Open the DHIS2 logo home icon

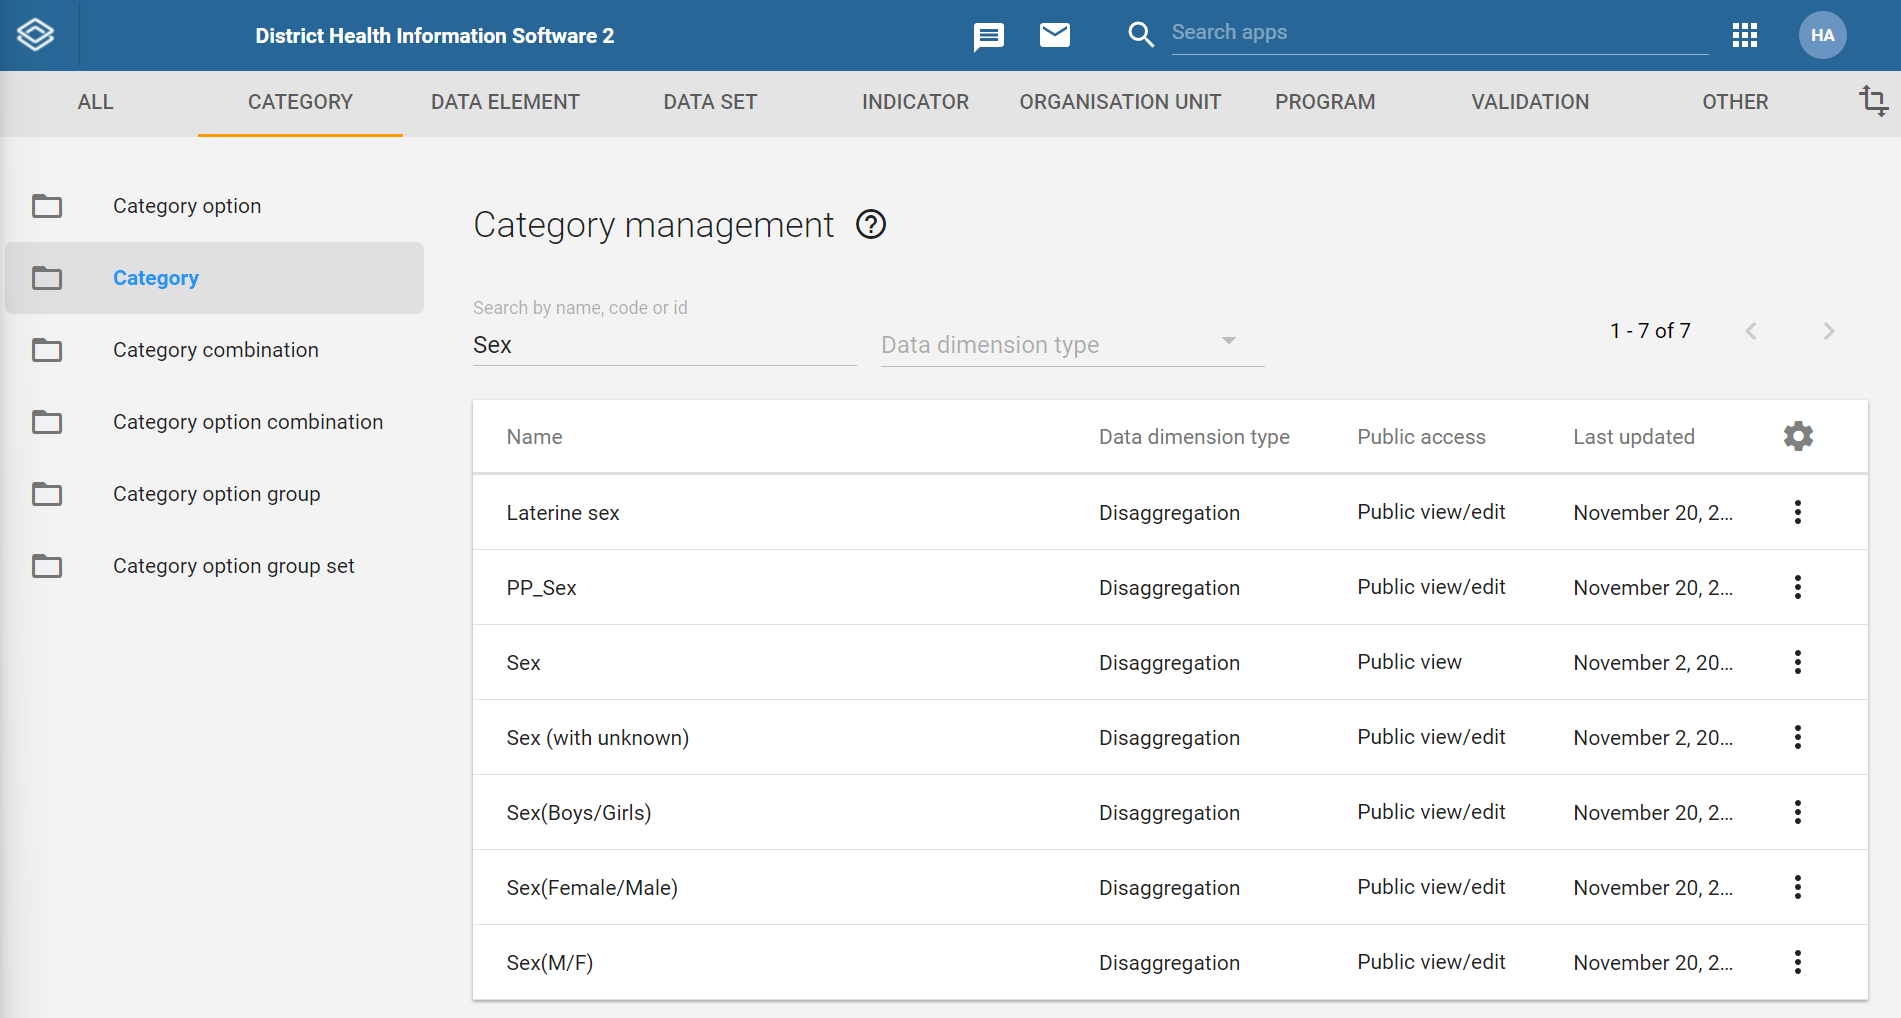(x=36, y=35)
